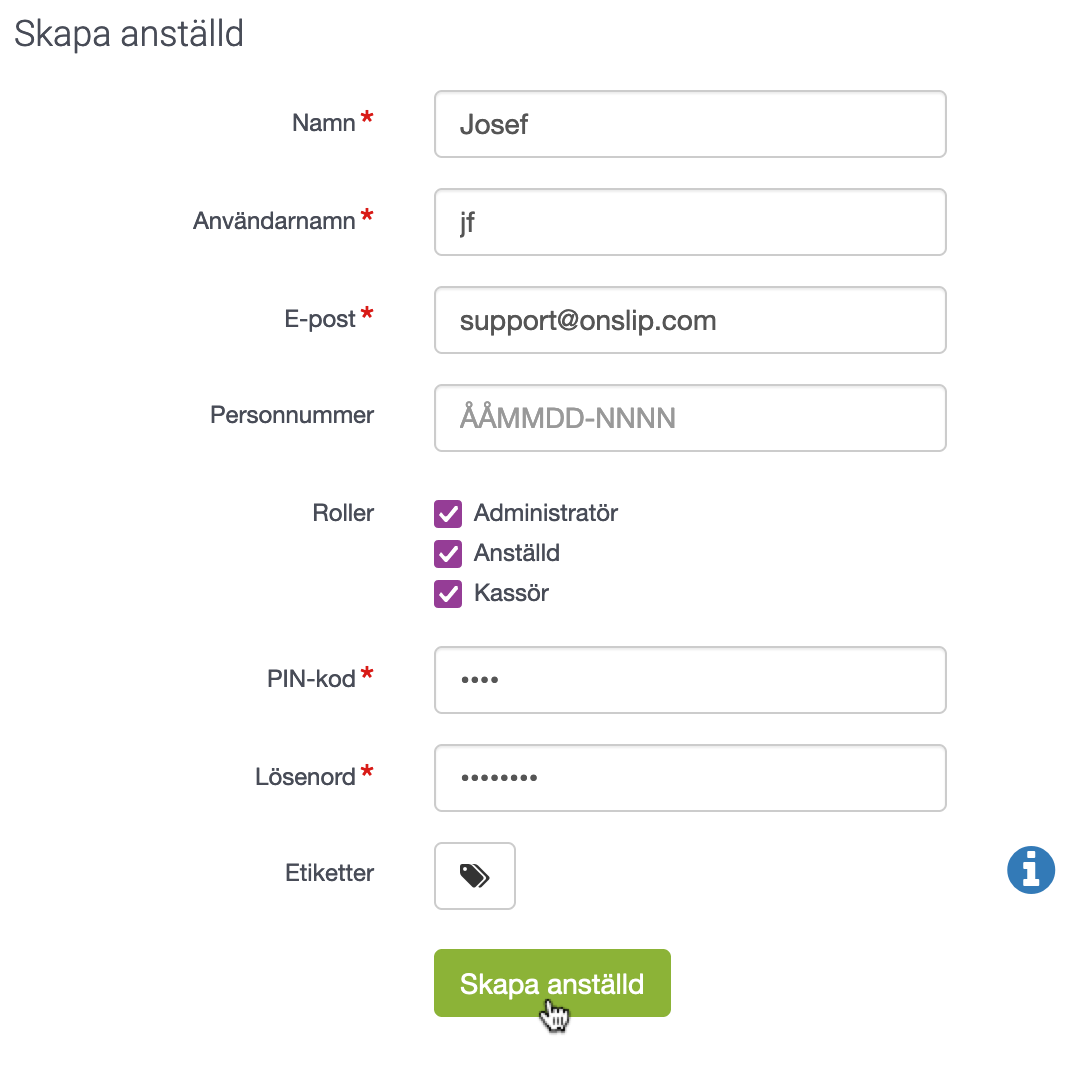
Task: Click the green Skapa anställd button
Action: [x=552, y=983]
